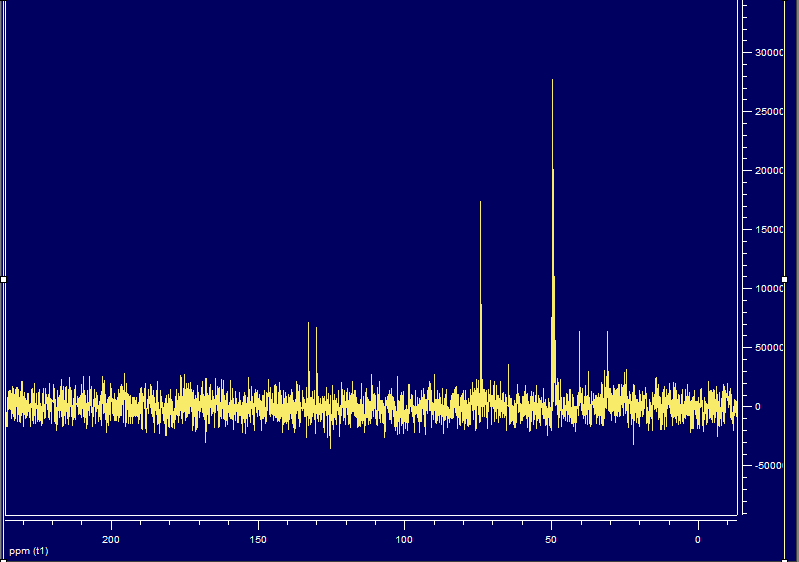Viewport: 799px width, 562px height.
Task: Click the '10000' intensity axis label
Action: click(769, 289)
